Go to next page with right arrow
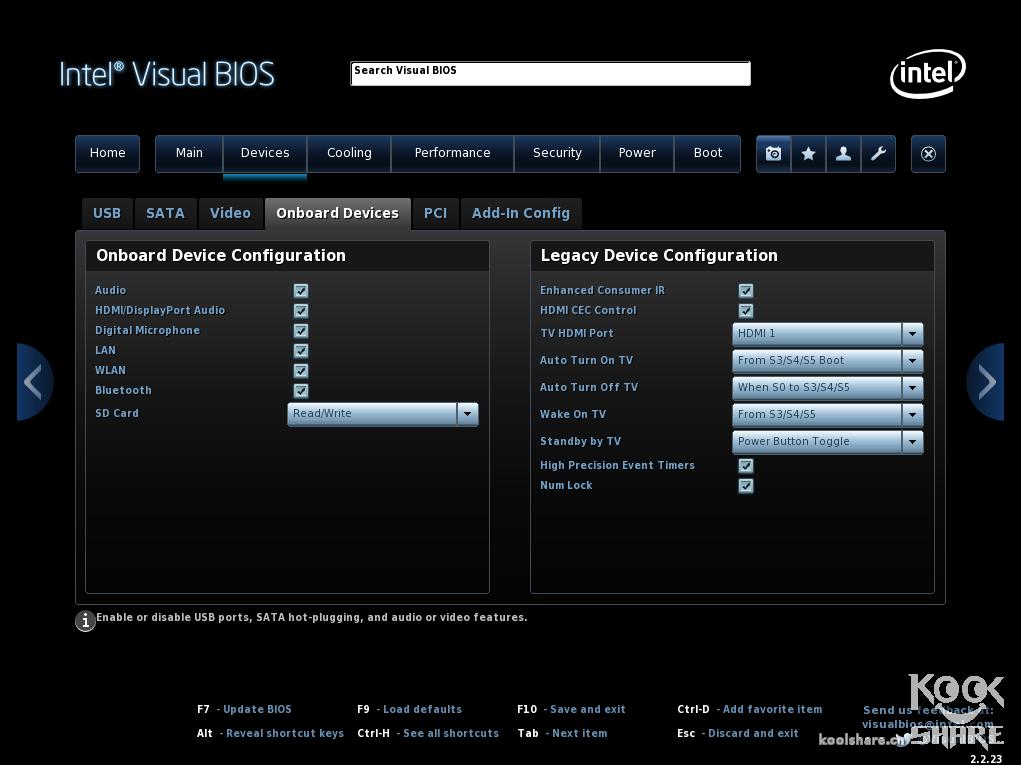The height and width of the screenshot is (765, 1021). 986,382
